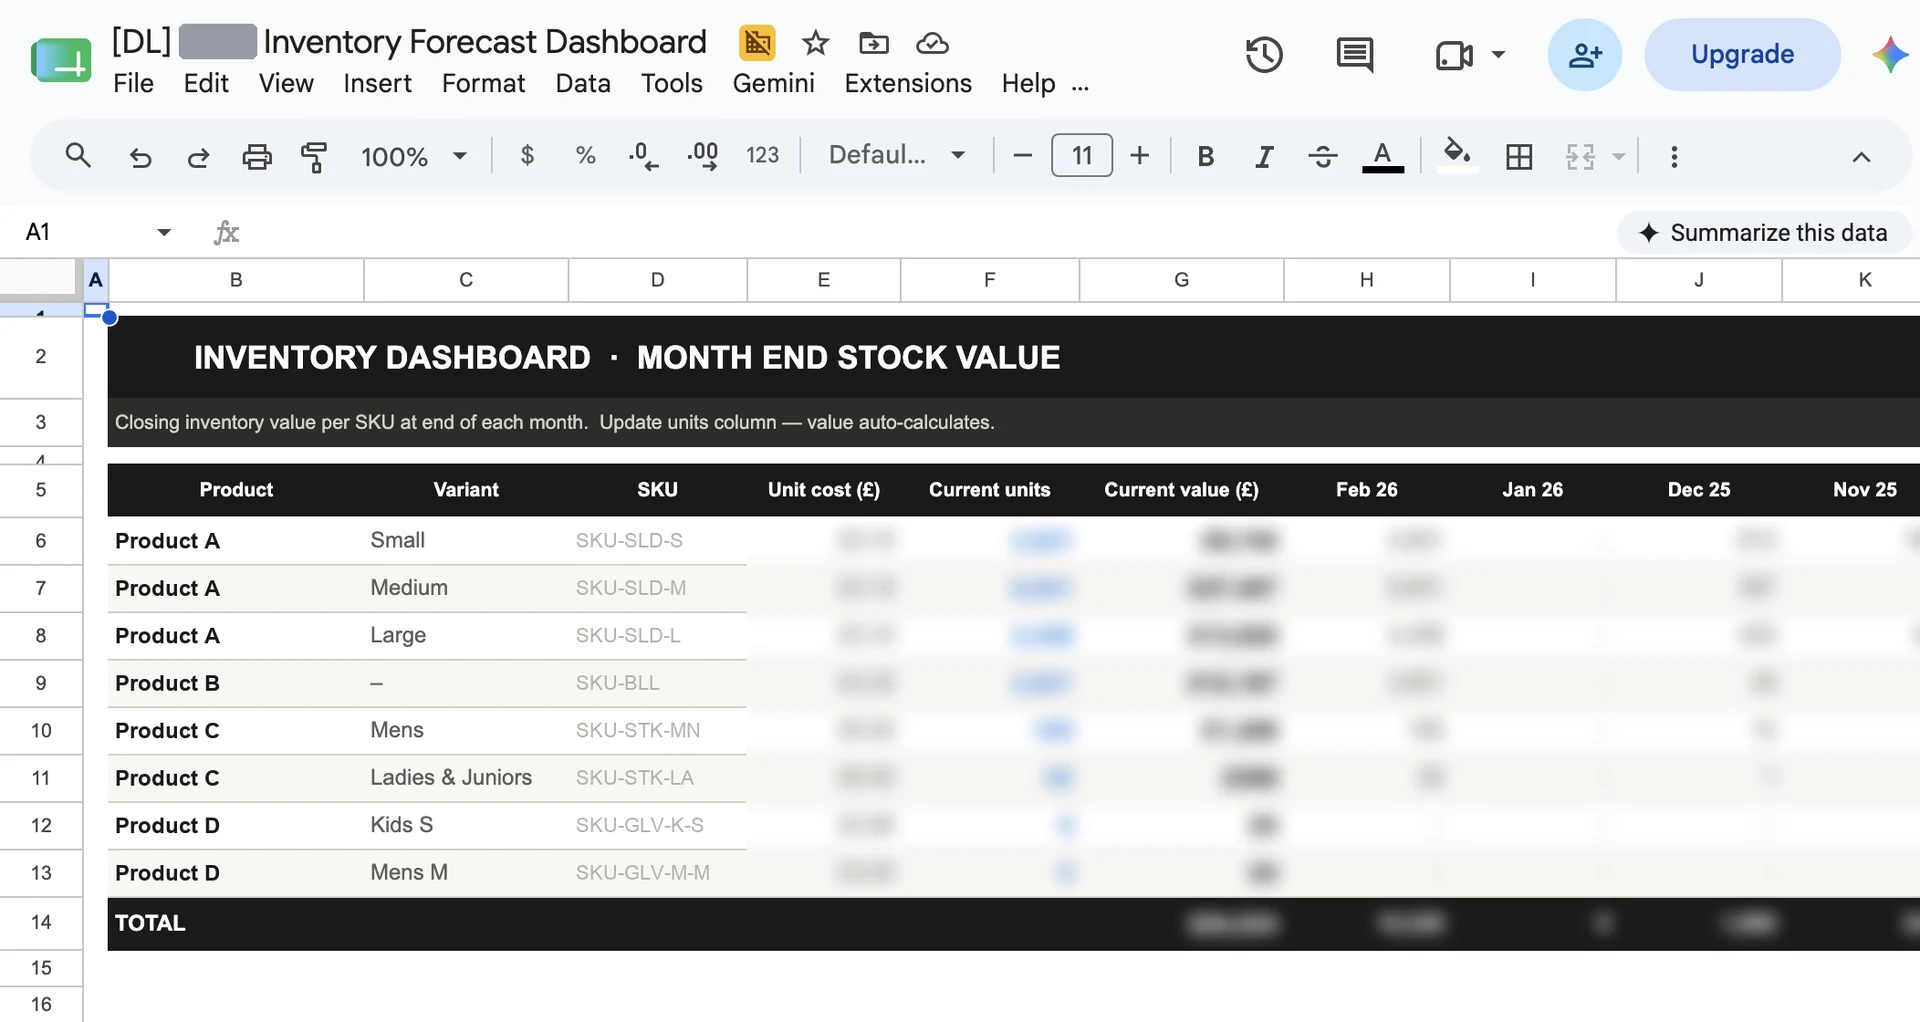Image resolution: width=1920 pixels, height=1022 pixels.
Task: Select the SKU-SLD-M cell
Action: tap(657, 588)
